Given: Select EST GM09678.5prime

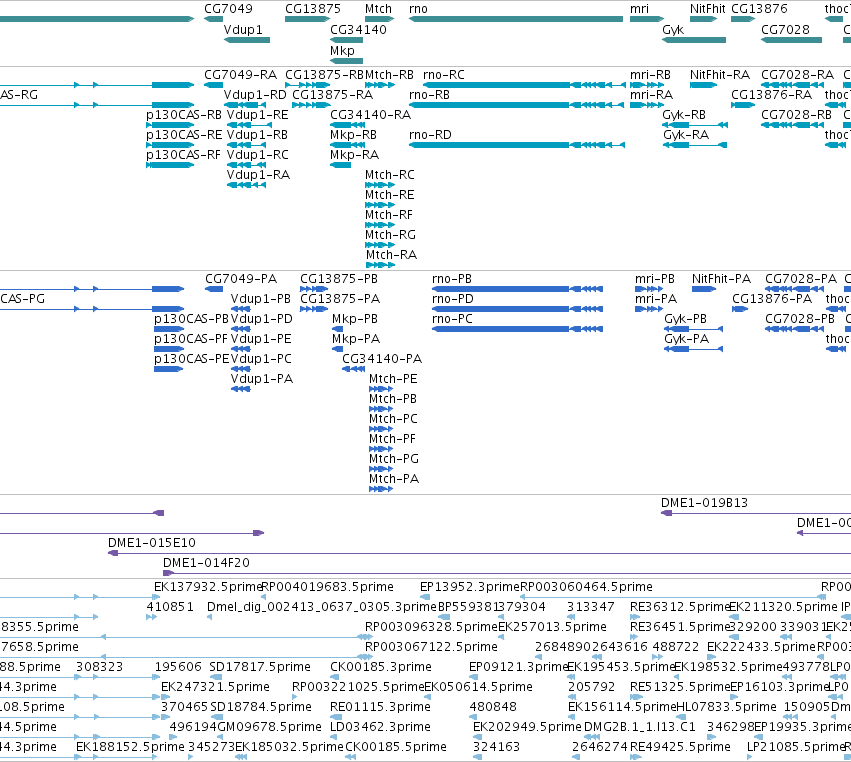Looking at the screenshot, I should pyautogui.click(x=270, y=727).
